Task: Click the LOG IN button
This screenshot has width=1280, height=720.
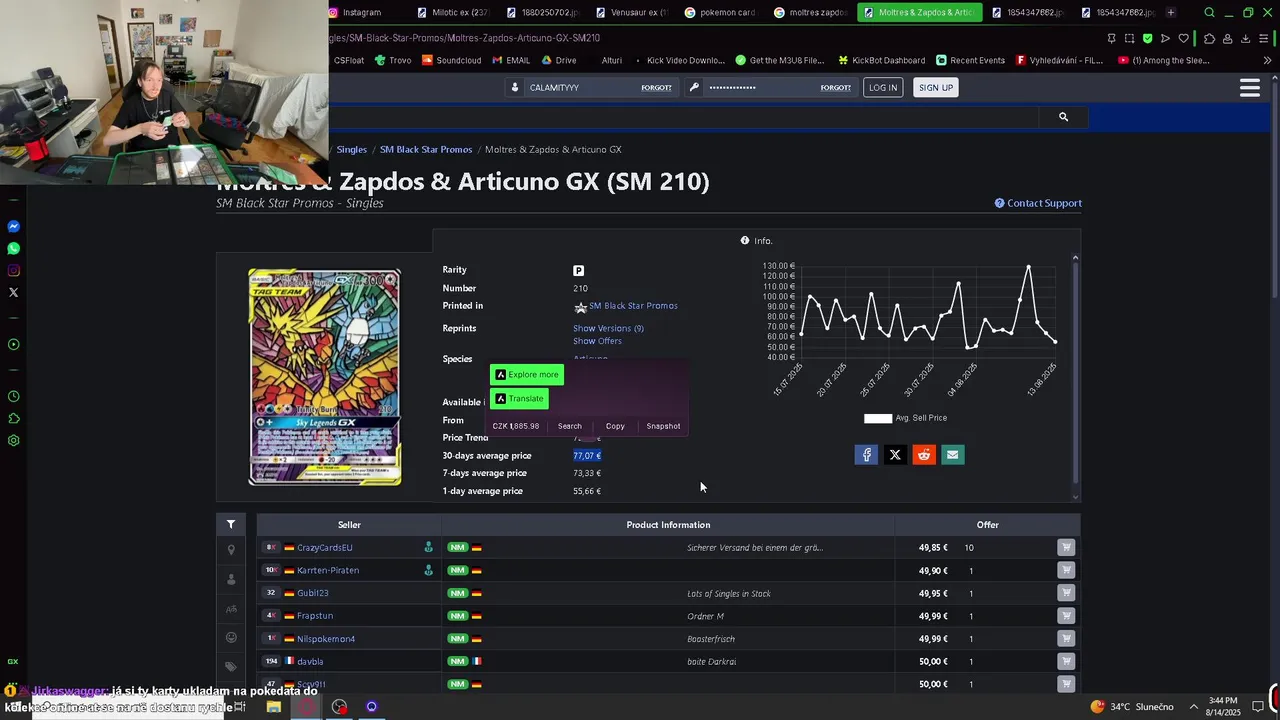Action: [883, 88]
